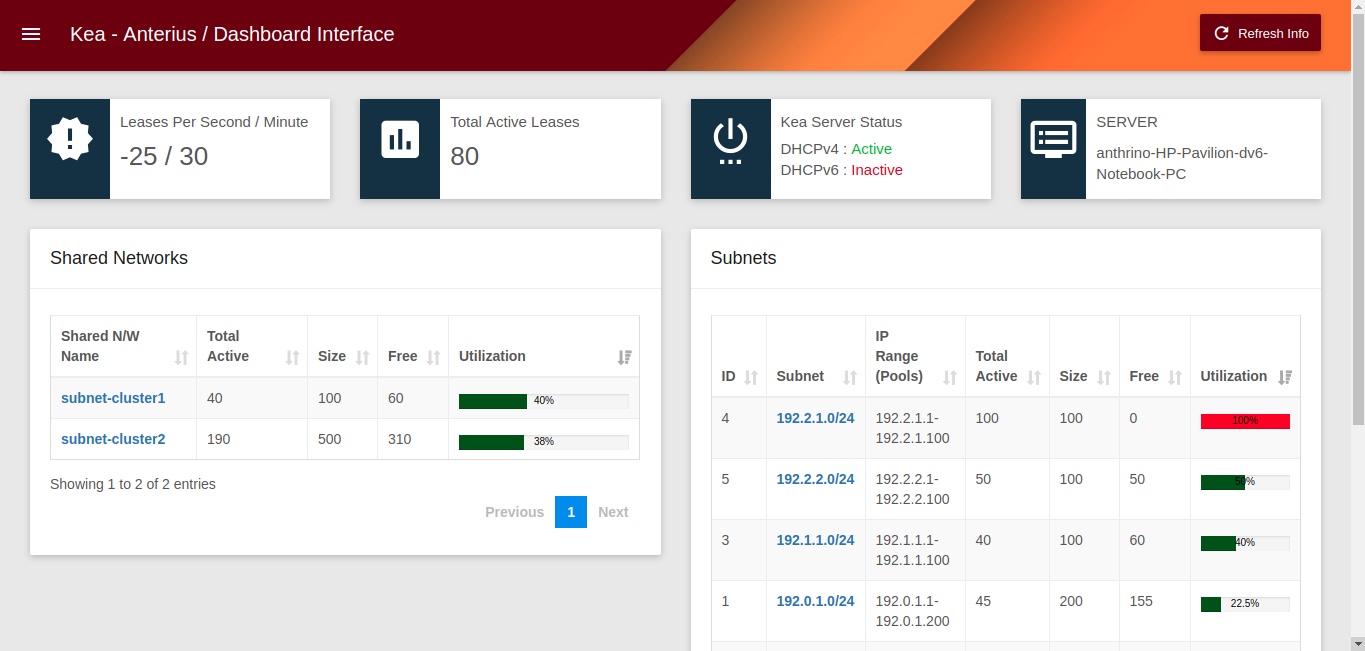This screenshot has height=651, width=1365.
Task: Sort Subnets table by Total Active column
Action: [x=1008, y=356]
